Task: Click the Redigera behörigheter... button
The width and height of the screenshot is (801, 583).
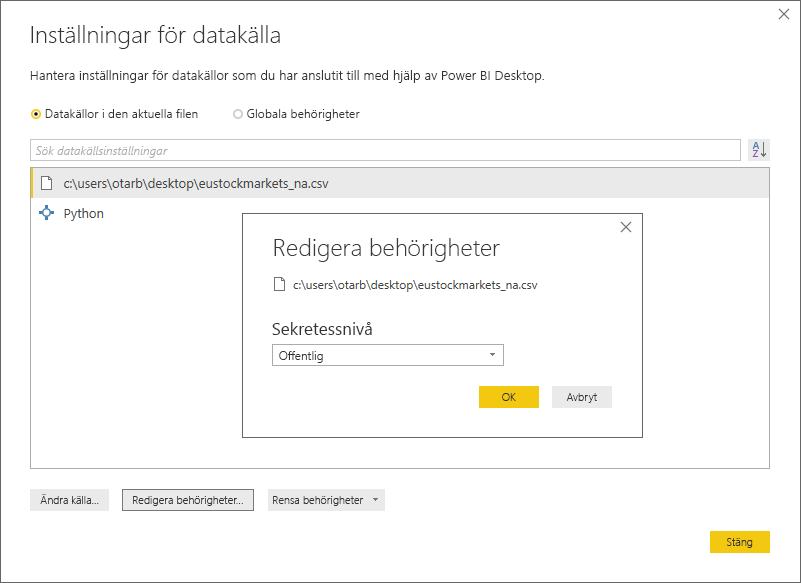Action: (188, 500)
